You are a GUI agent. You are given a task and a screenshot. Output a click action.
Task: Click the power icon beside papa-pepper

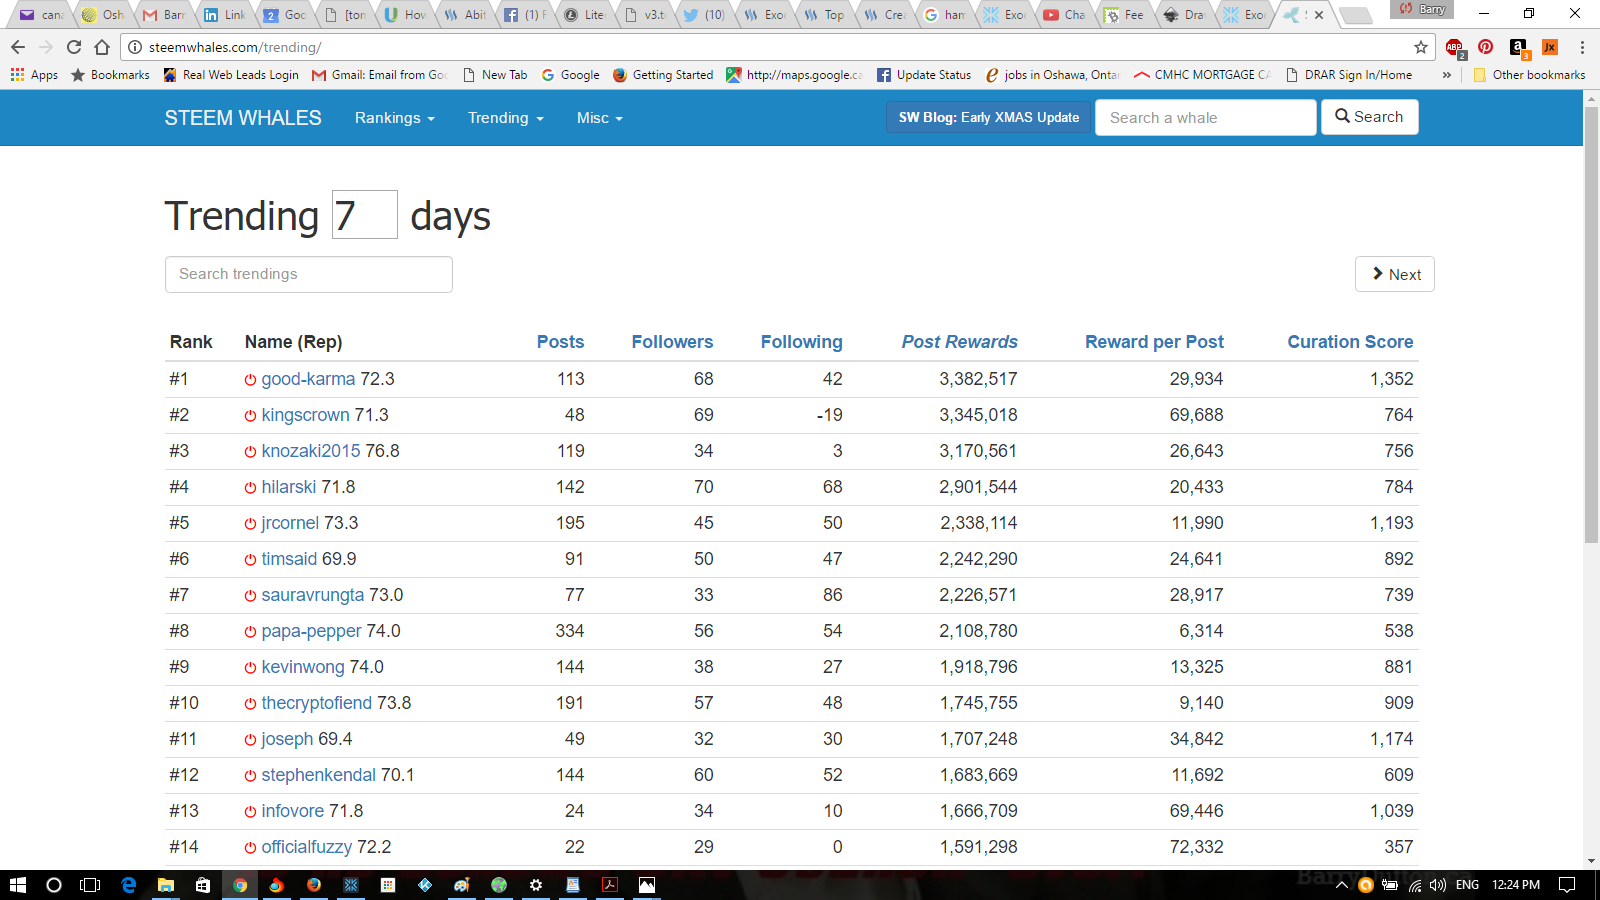[x=250, y=632]
